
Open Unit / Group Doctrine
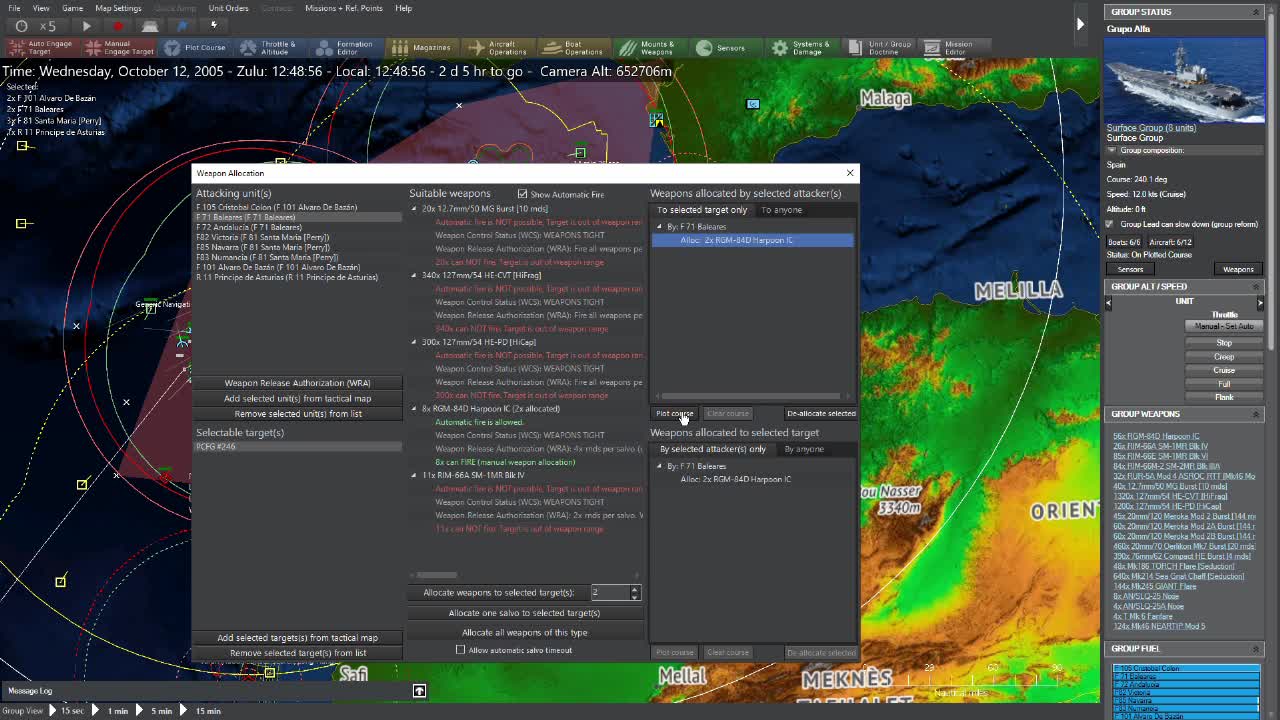pyautogui.click(x=879, y=47)
